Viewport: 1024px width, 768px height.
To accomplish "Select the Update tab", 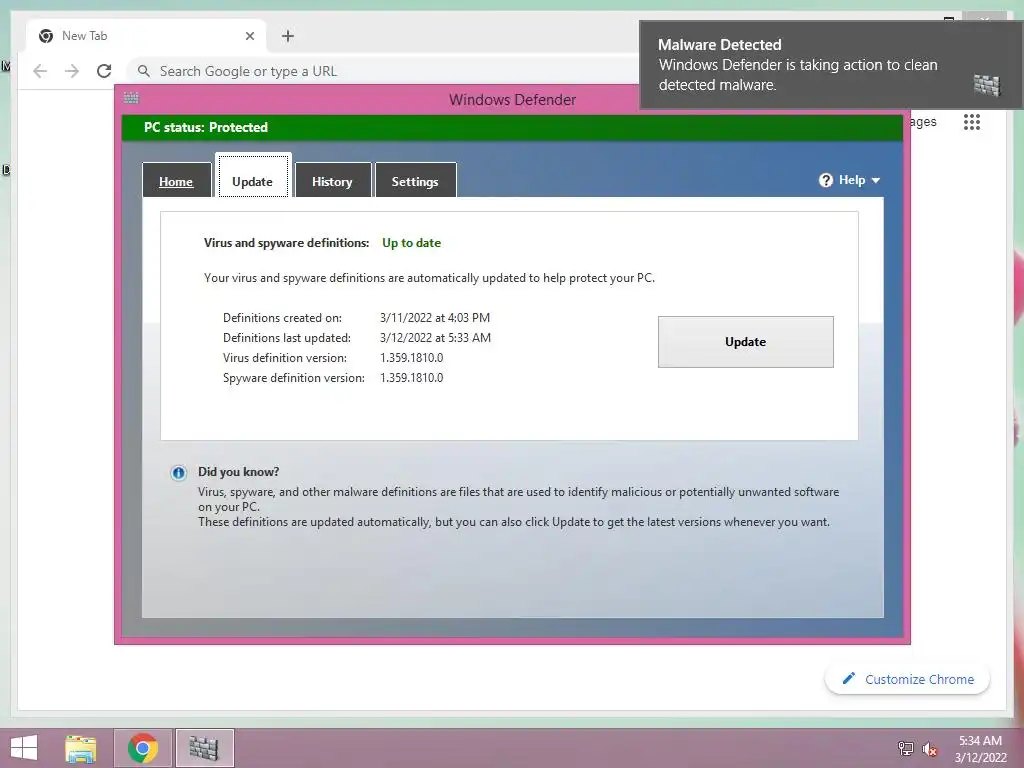I will (x=253, y=176).
